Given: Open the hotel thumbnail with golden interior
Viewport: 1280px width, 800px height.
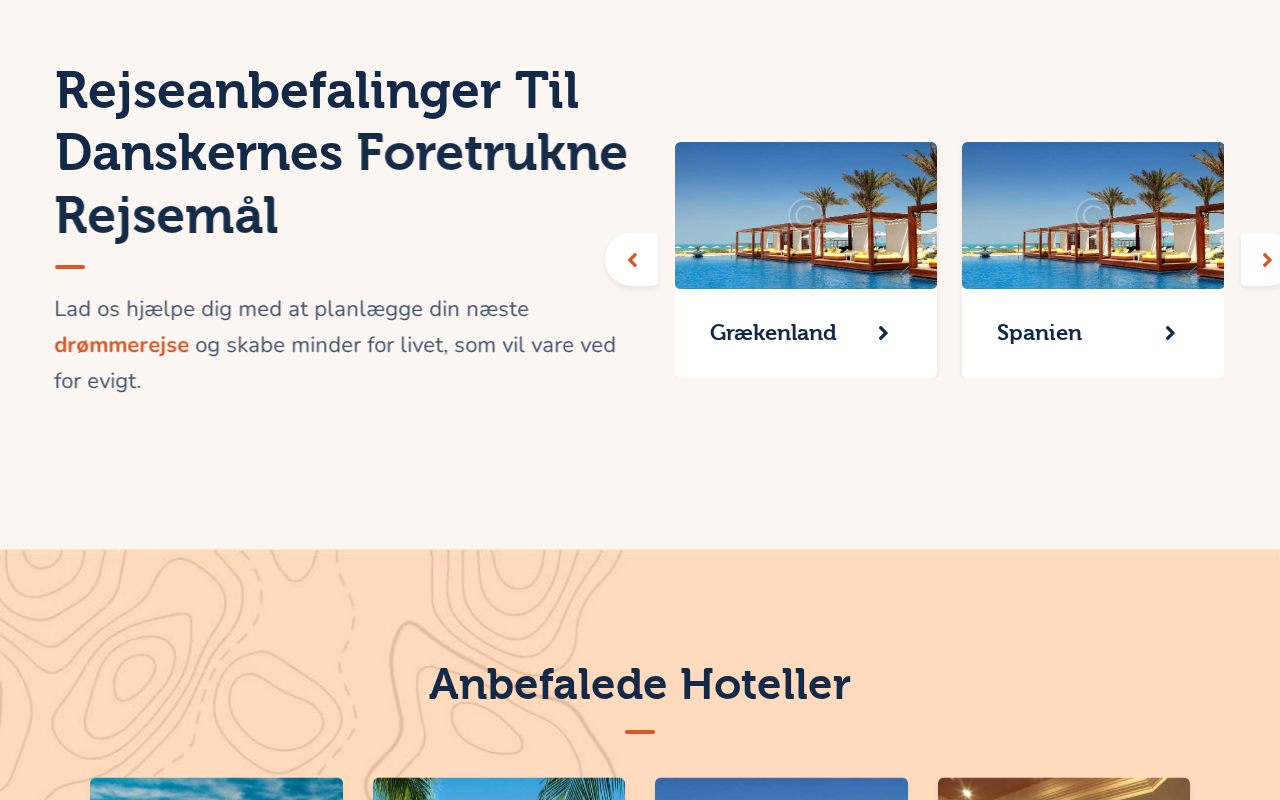Looking at the screenshot, I should 1064,789.
